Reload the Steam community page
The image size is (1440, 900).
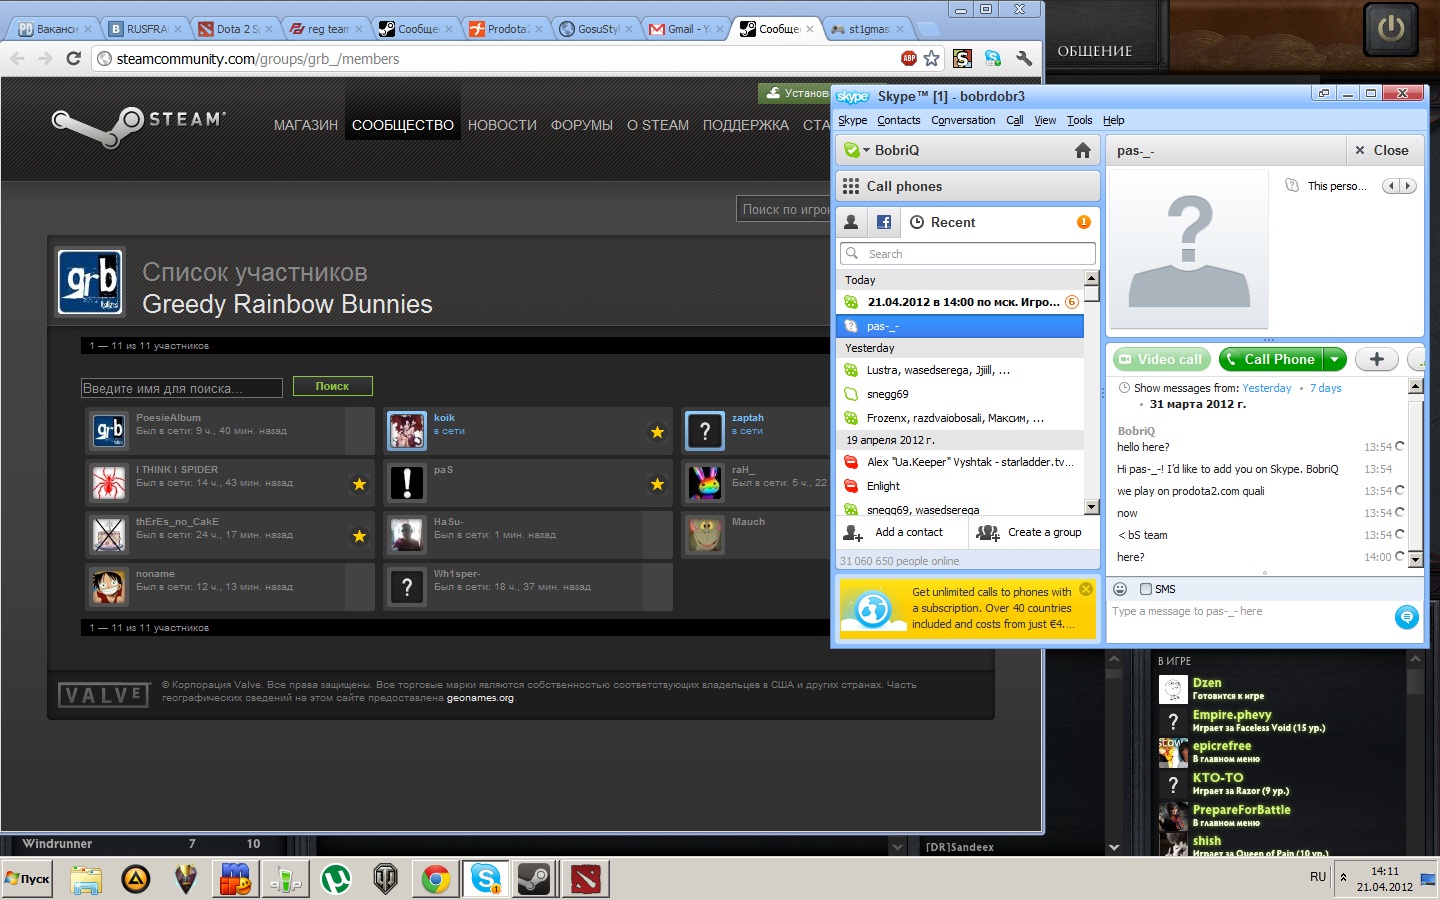(x=73, y=58)
